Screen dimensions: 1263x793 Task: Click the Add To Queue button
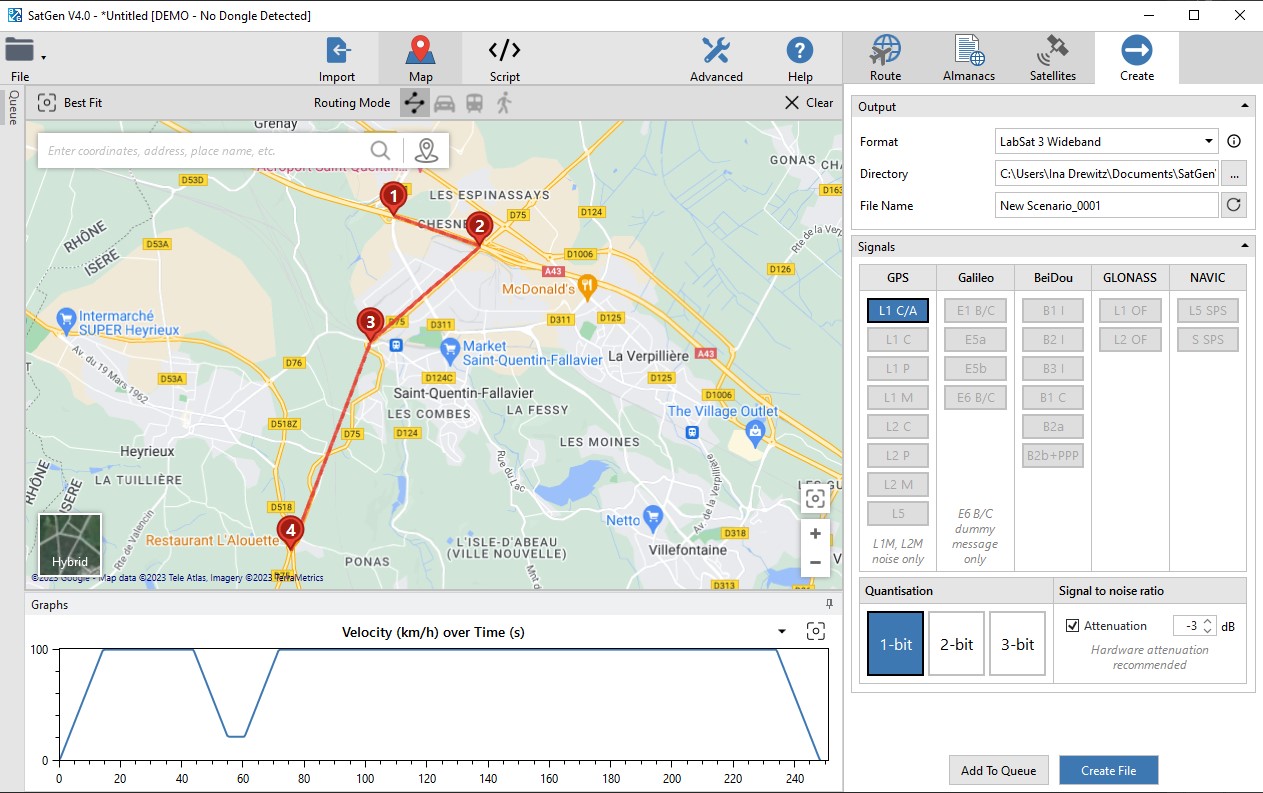[x=997, y=770]
